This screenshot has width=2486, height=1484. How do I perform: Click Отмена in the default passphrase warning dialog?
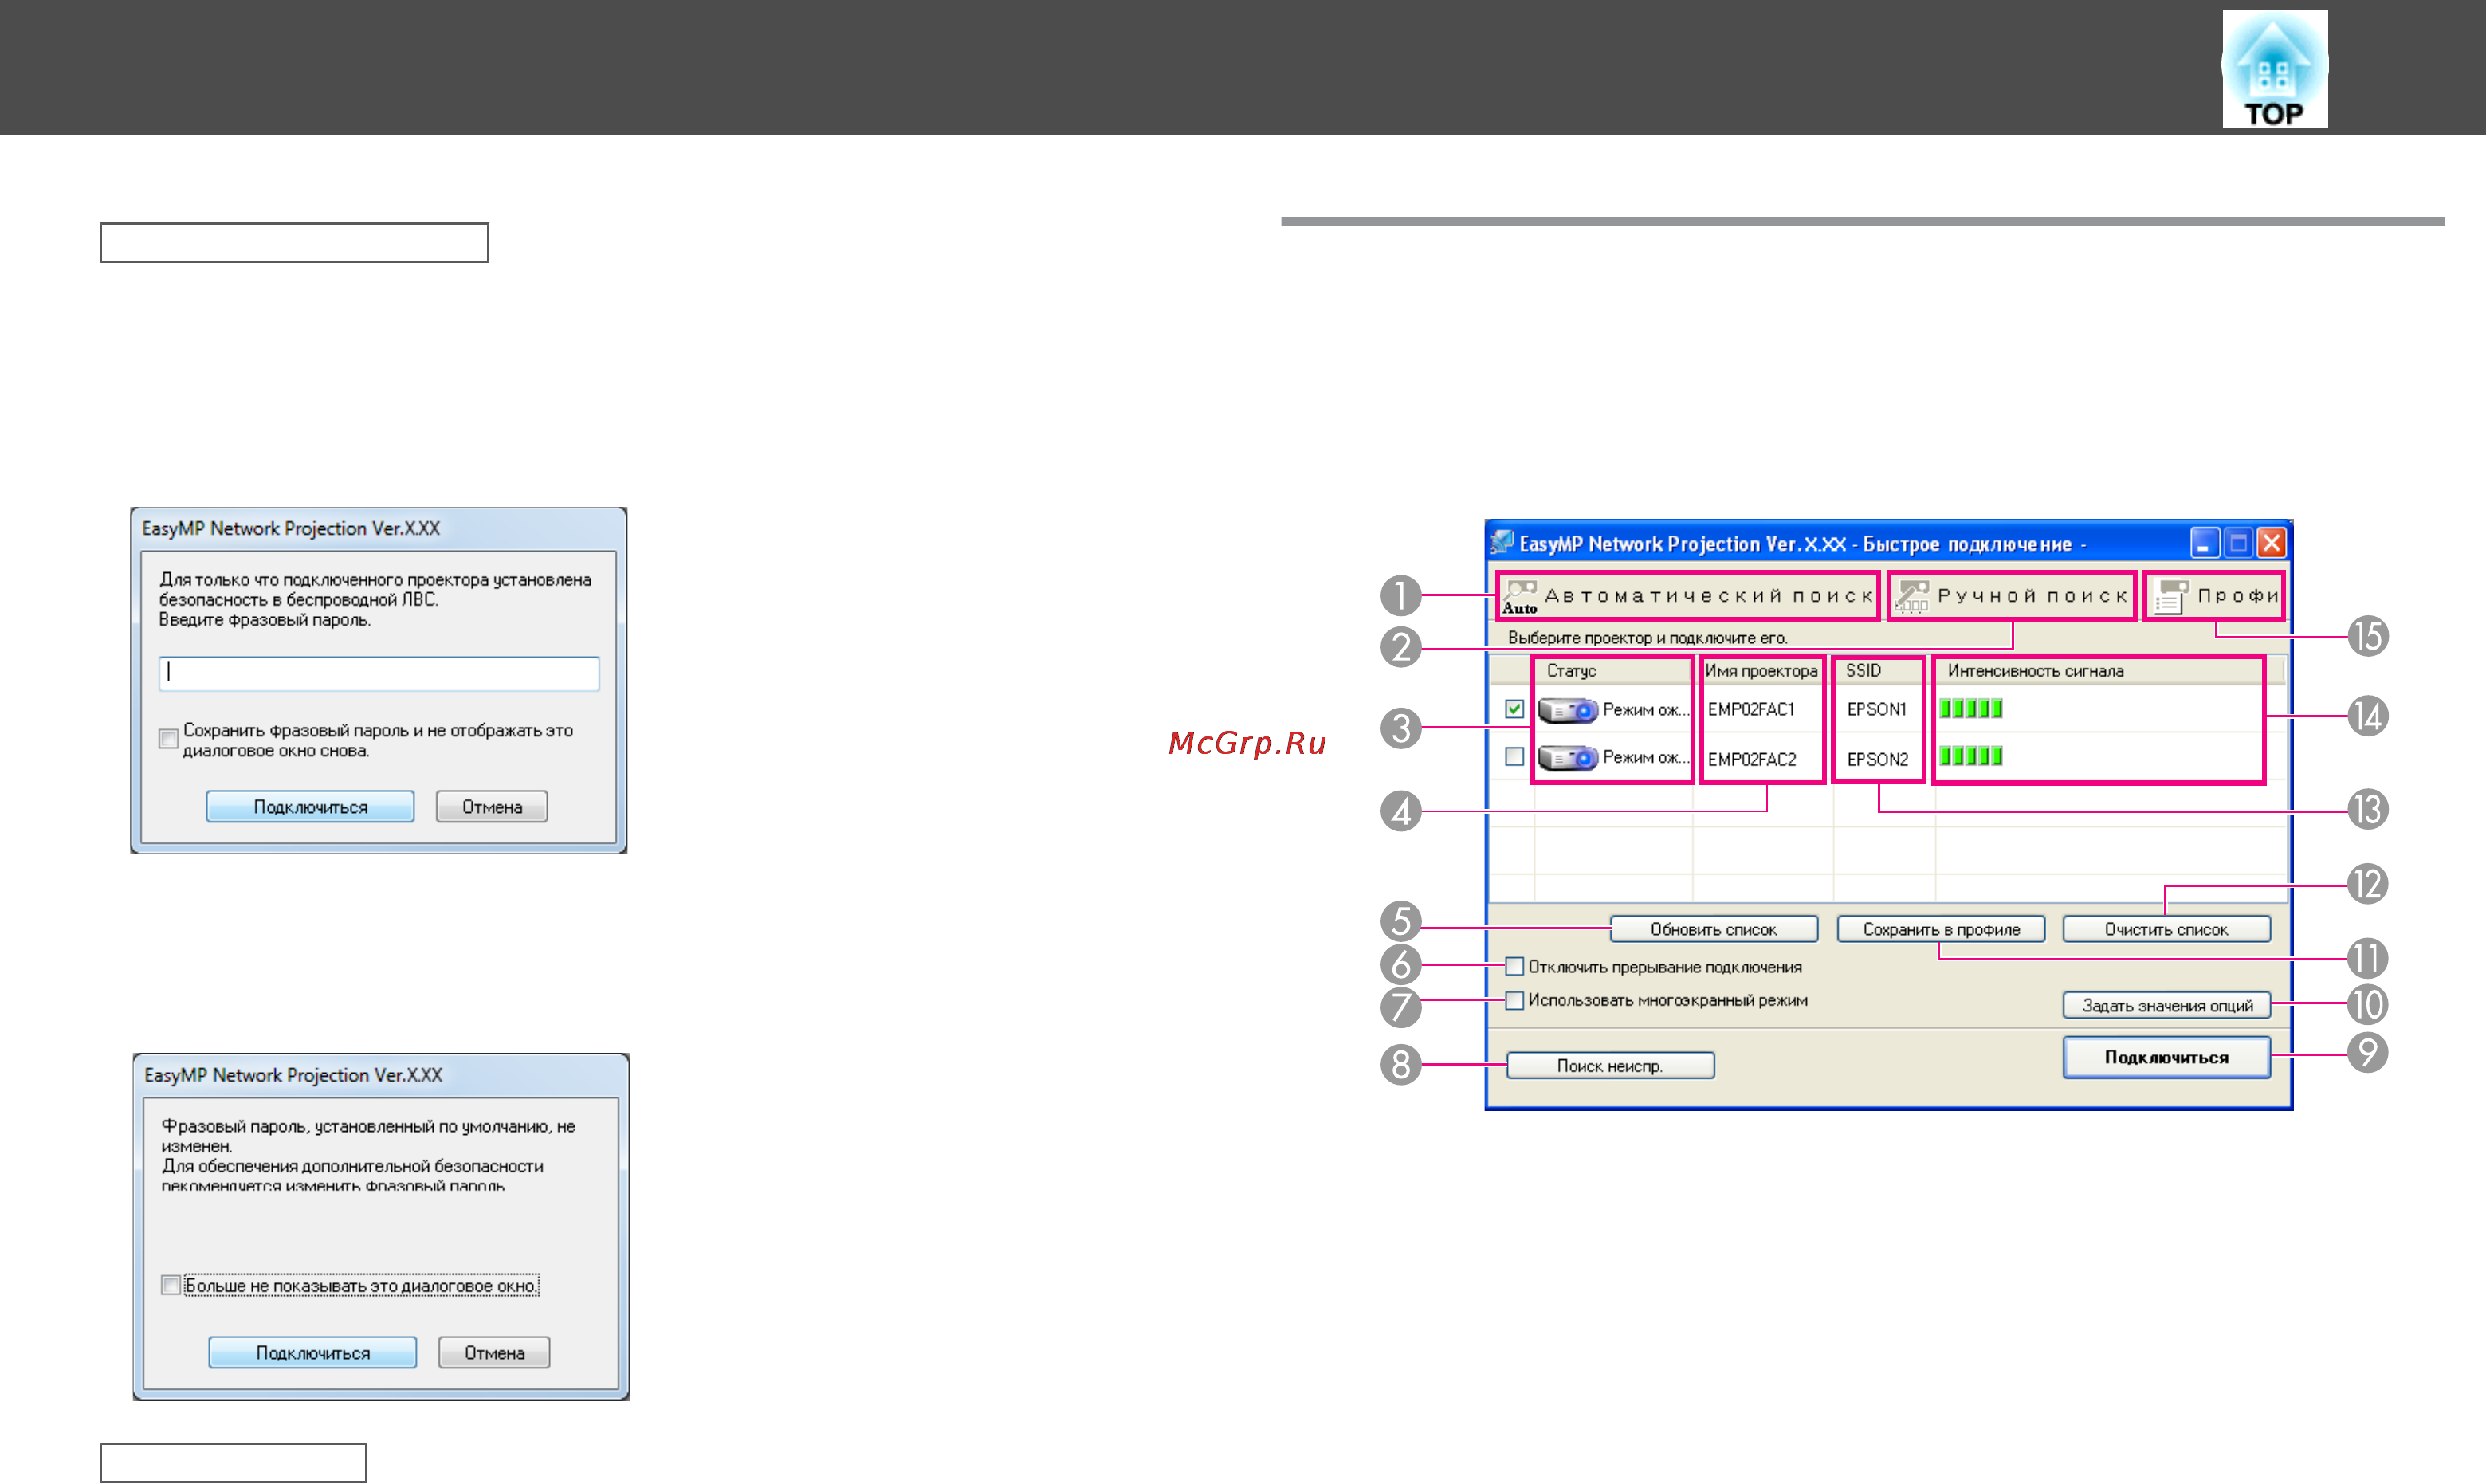point(494,1353)
